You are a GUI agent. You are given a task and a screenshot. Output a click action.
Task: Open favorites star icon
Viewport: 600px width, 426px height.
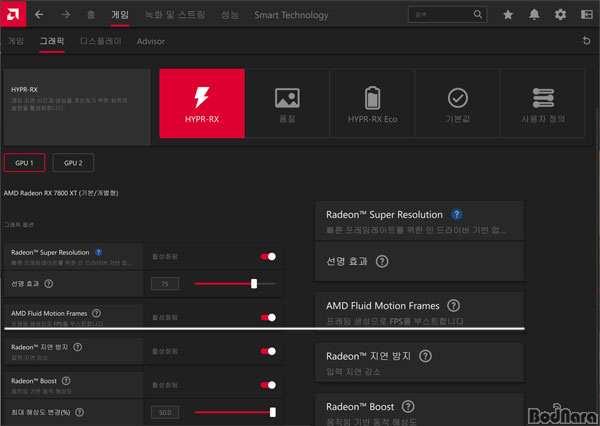click(508, 15)
